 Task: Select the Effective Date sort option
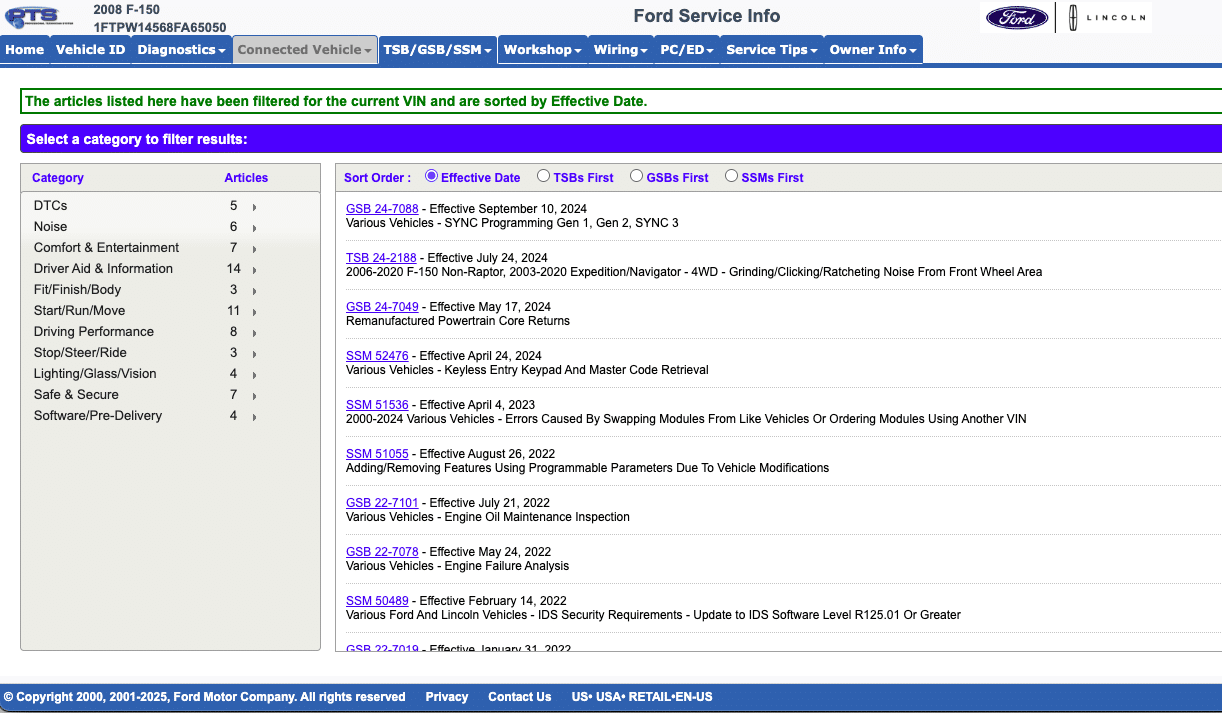432,176
